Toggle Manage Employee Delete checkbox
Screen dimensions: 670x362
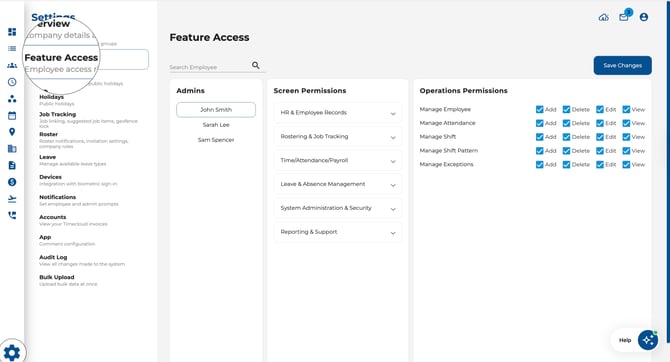(x=566, y=109)
